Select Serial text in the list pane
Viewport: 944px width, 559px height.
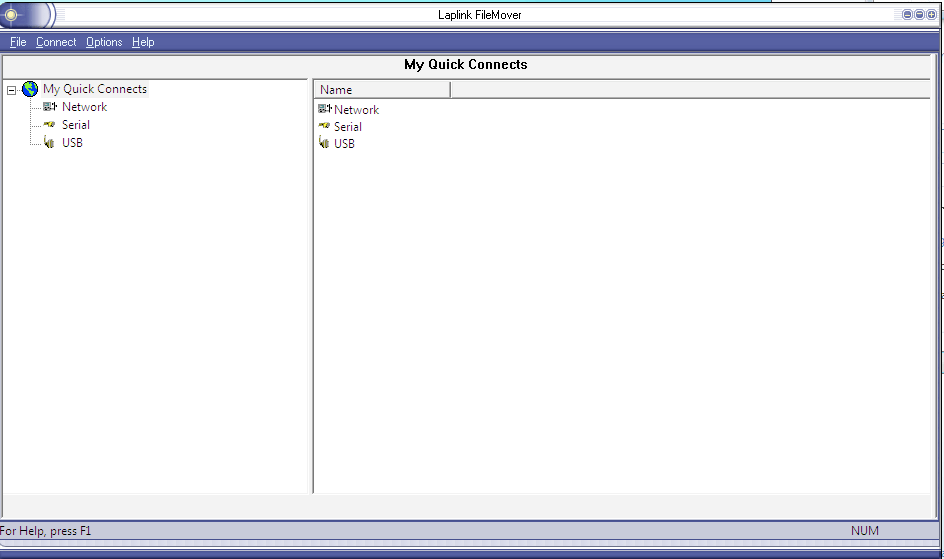click(348, 127)
